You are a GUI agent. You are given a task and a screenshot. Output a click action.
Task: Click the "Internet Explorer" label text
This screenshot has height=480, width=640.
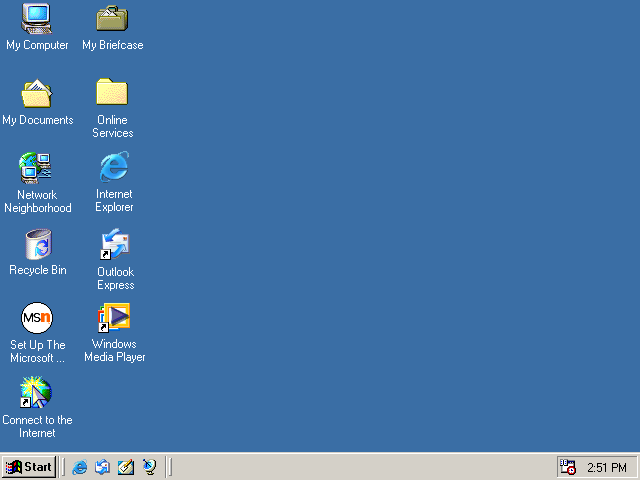[114, 200]
